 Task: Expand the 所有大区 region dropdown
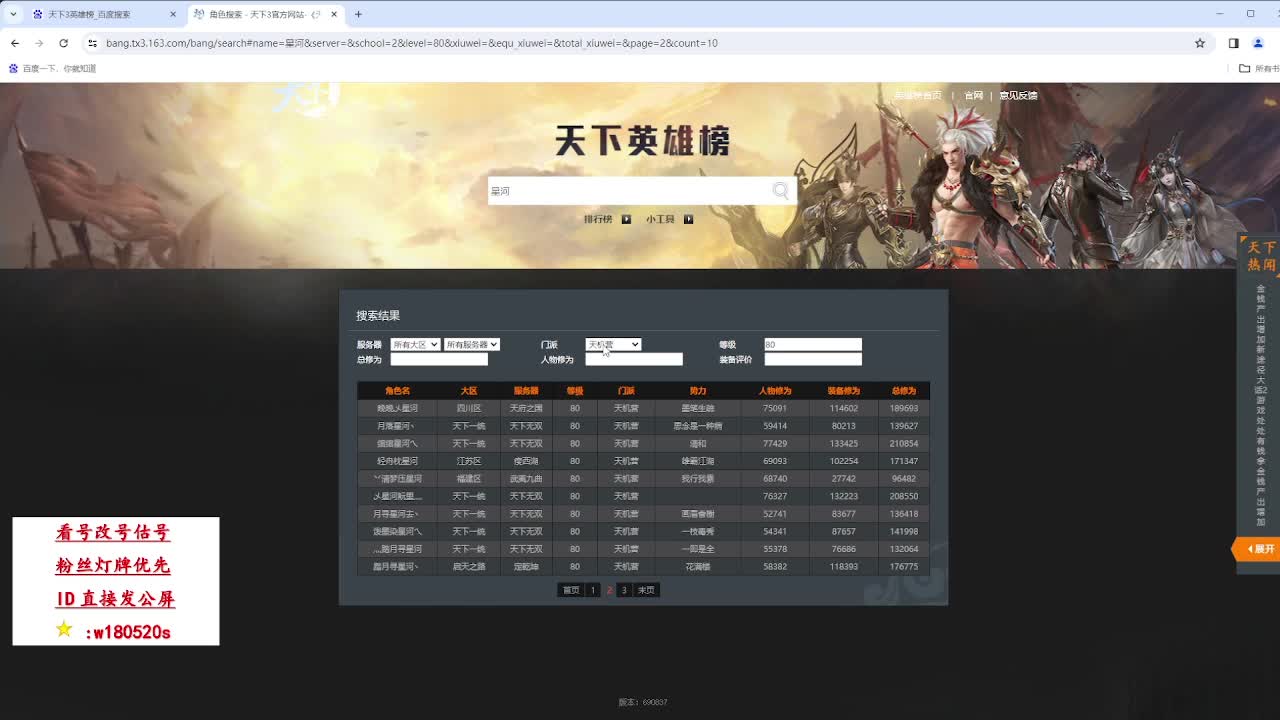[x=415, y=344]
